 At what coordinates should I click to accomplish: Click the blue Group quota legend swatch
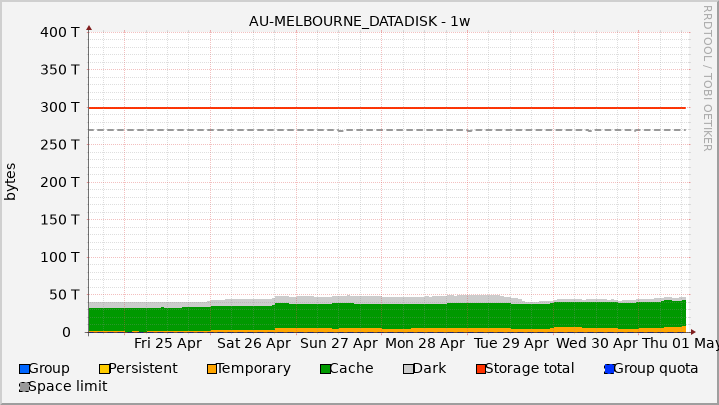click(x=609, y=369)
